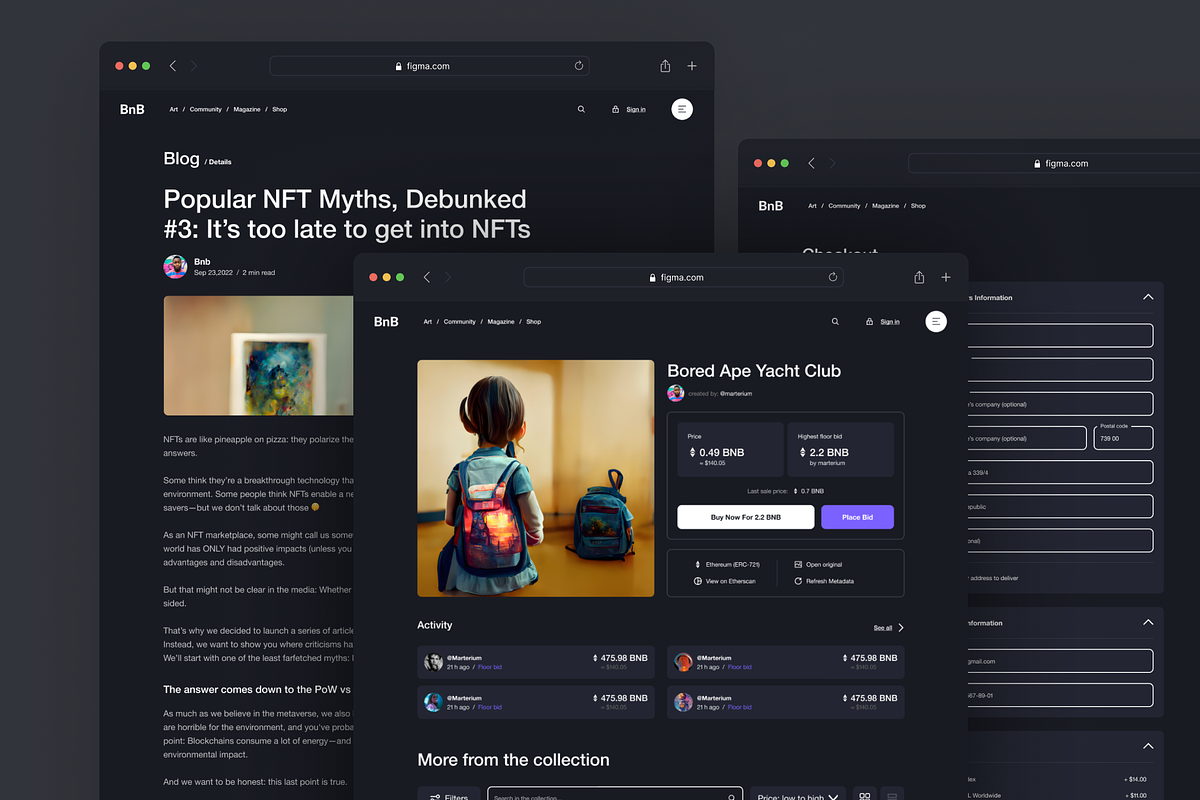Open Community menu on product page
The height and width of the screenshot is (800, 1200).
pos(460,322)
